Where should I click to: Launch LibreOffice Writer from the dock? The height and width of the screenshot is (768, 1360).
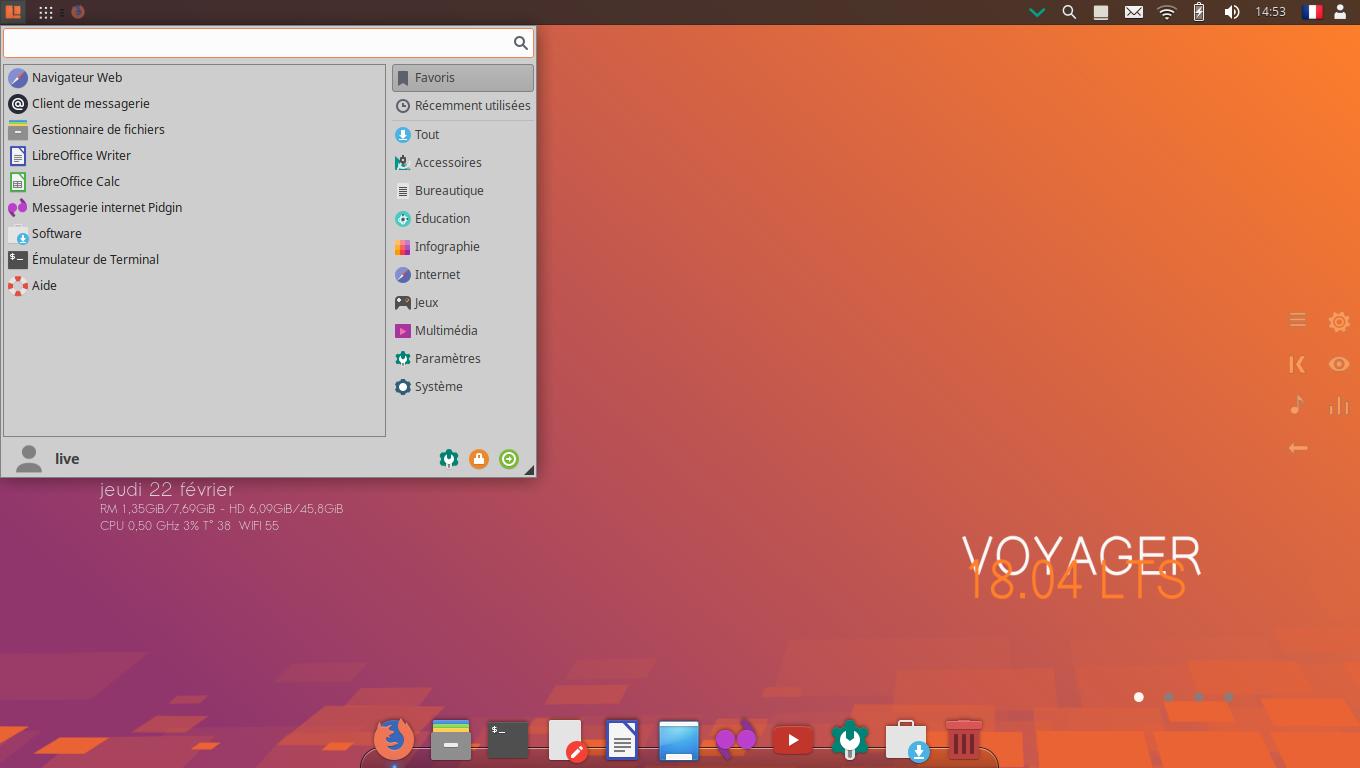622,741
